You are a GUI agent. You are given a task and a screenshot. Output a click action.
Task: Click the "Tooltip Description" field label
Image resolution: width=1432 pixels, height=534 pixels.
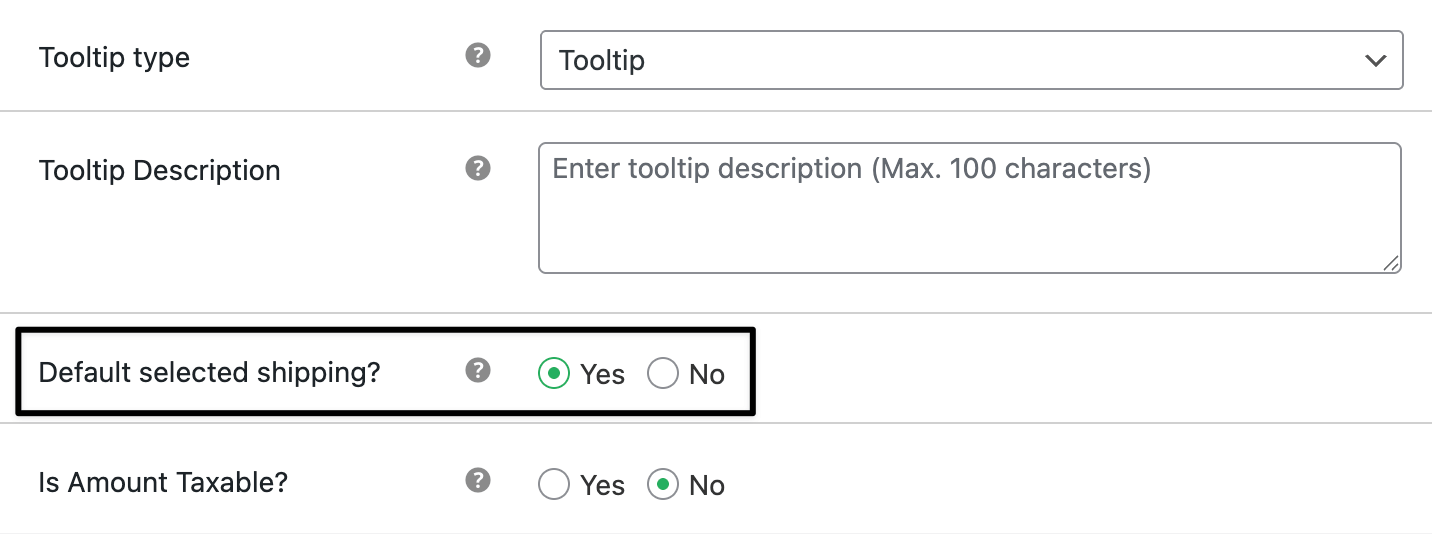click(x=159, y=171)
